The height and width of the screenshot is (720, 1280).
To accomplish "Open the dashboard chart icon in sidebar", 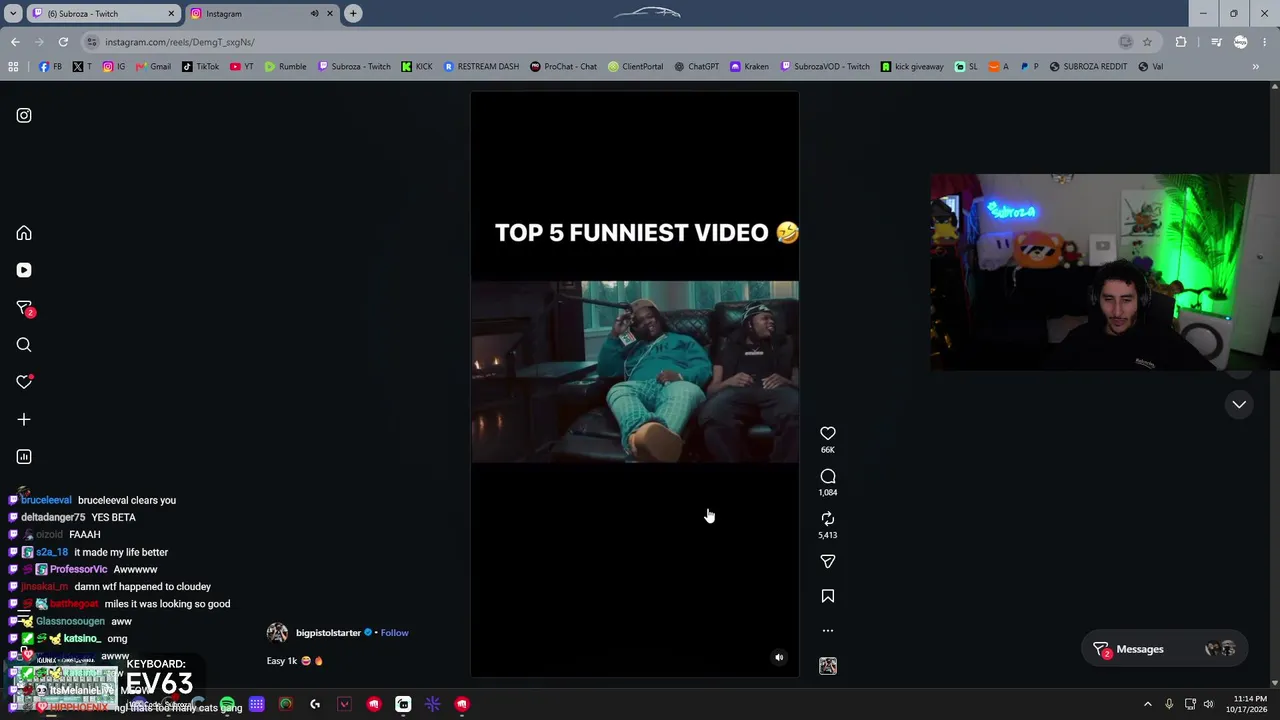I will coord(24,457).
